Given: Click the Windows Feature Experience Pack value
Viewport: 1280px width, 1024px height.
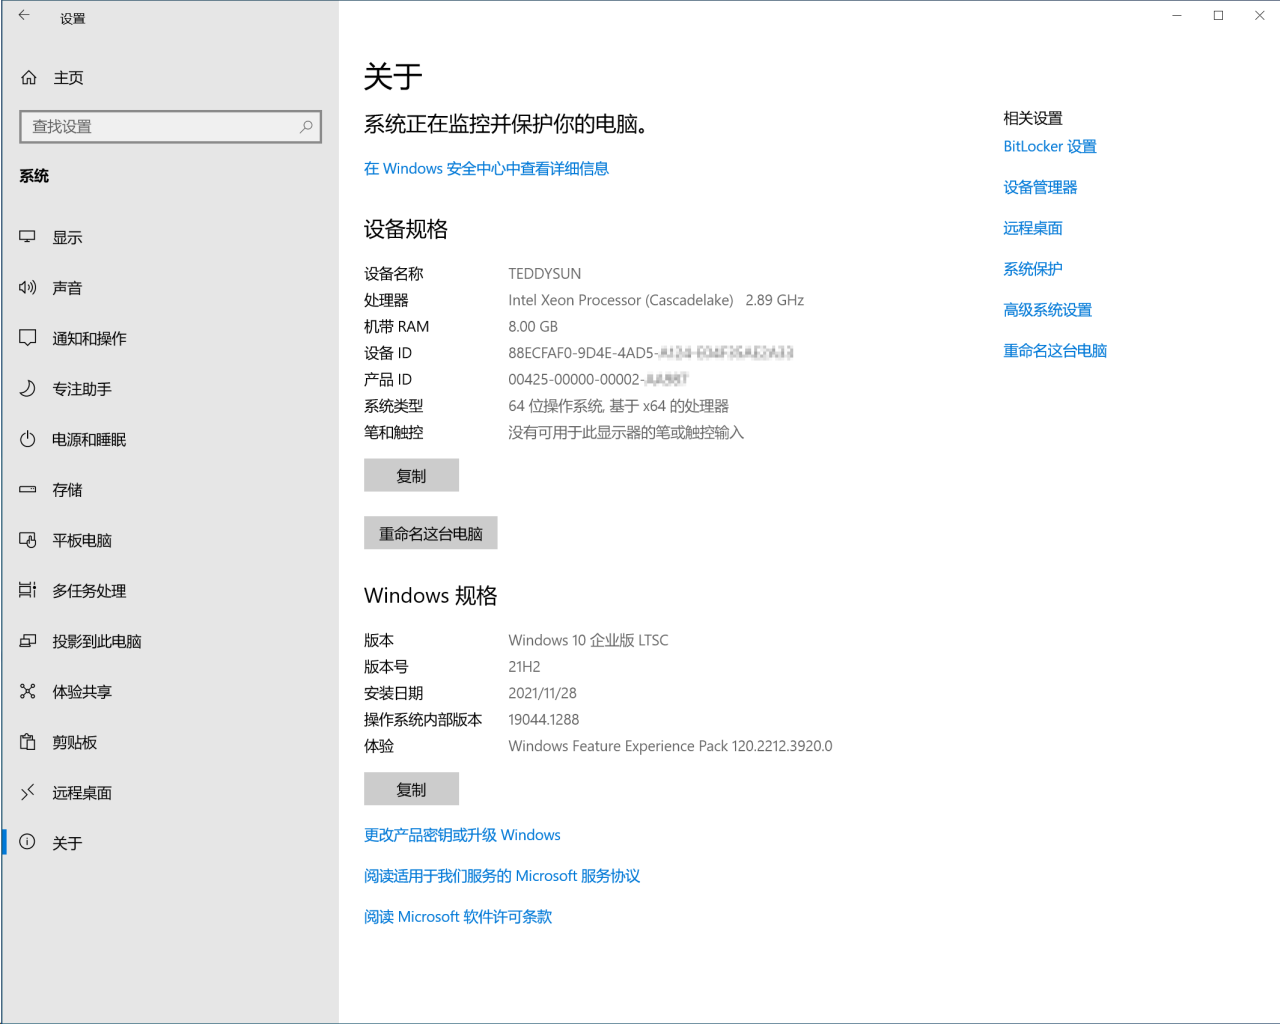Looking at the screenshot, I should pyautogui.click(x=670, y=746).
